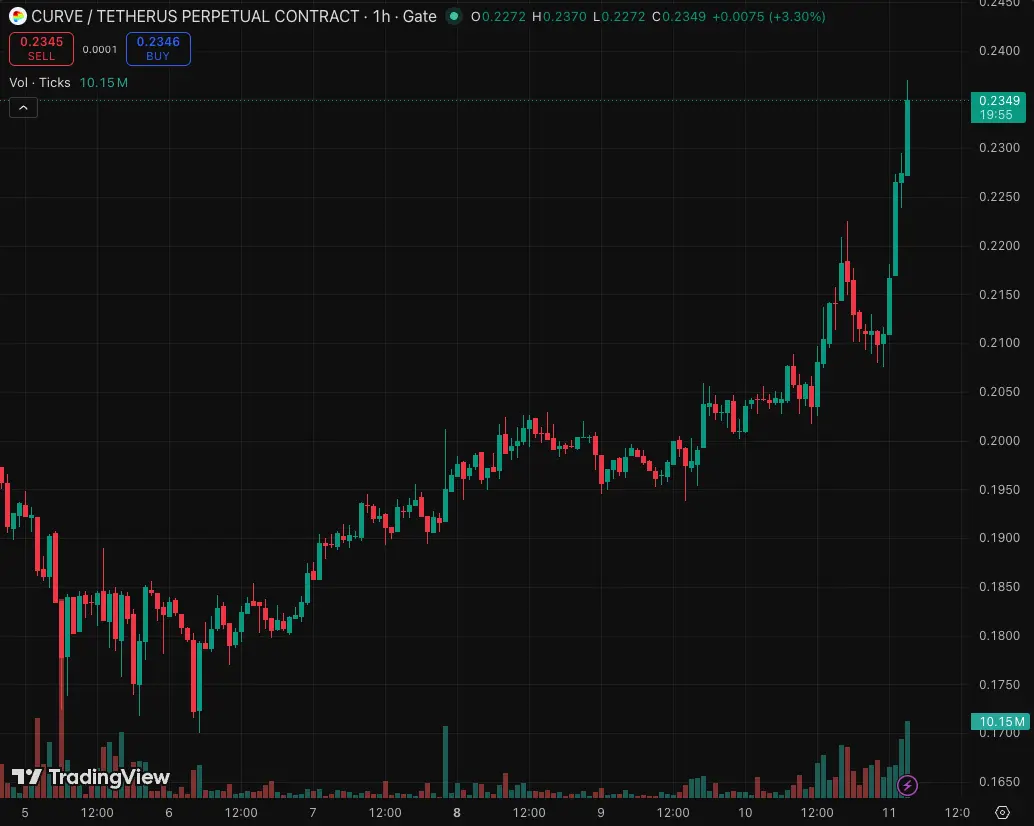Click the Curve coin logo icon
This screenshot has height=826, width=1034.
(18, 16)
